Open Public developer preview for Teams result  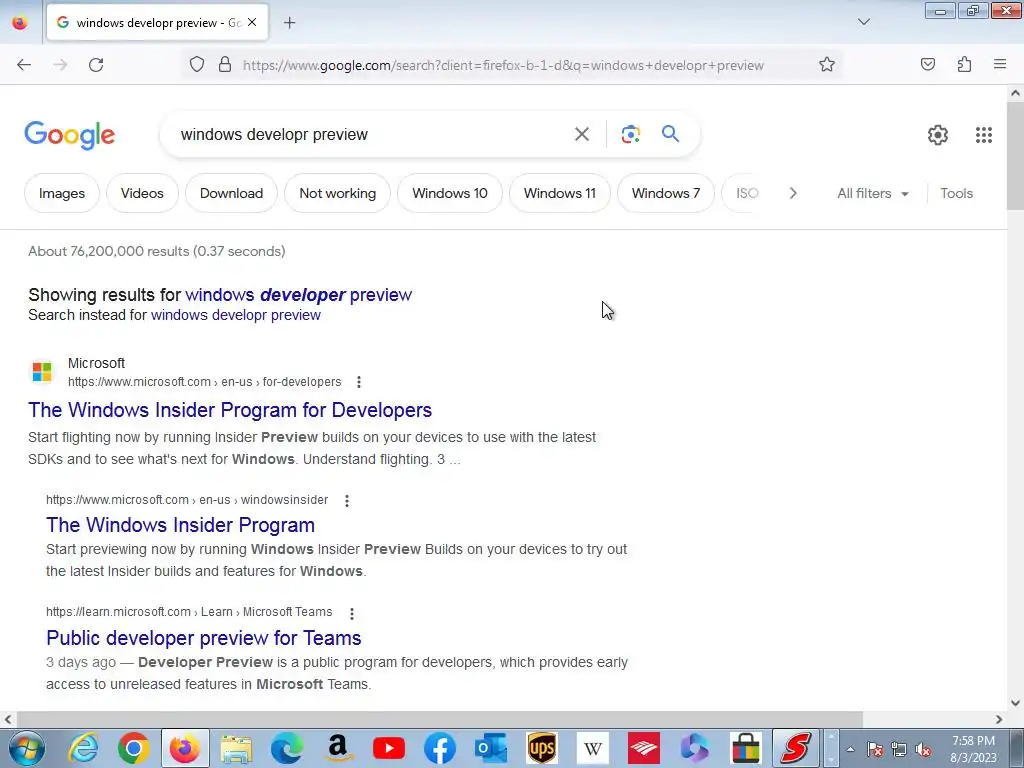pos(204,638)
